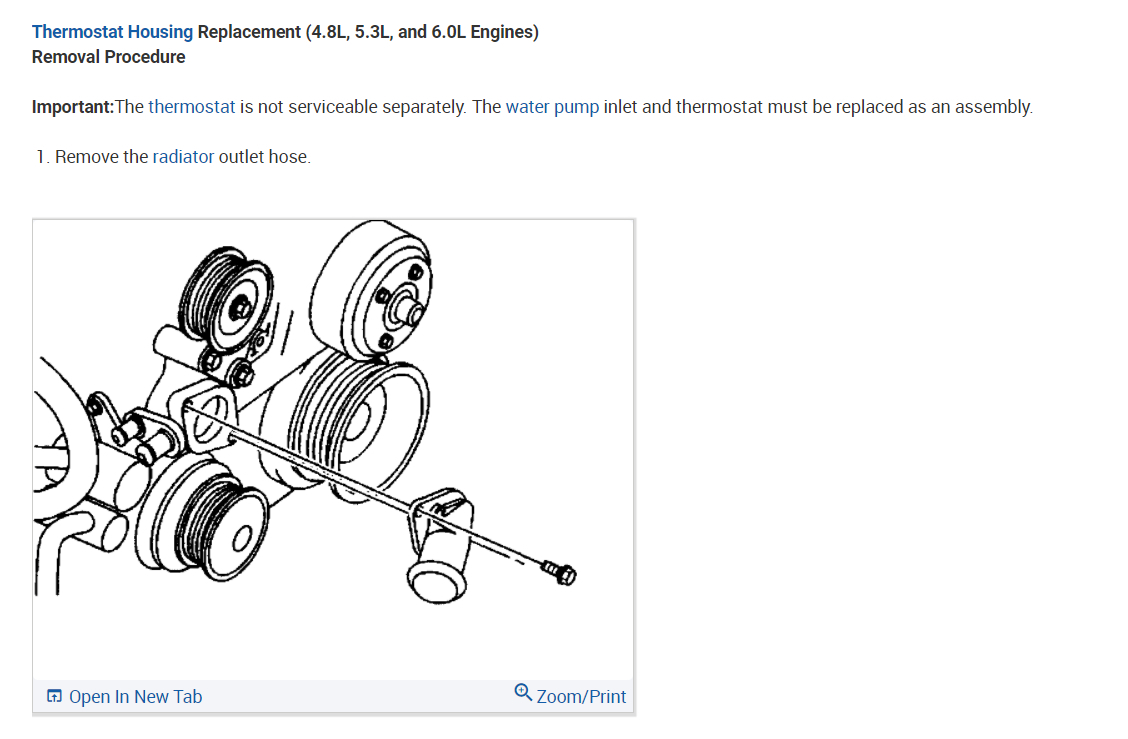Click the Open In New Tab icon
Image resolution: width=1128 pixels, height=739 pixels.
click(x=54, y=696)
